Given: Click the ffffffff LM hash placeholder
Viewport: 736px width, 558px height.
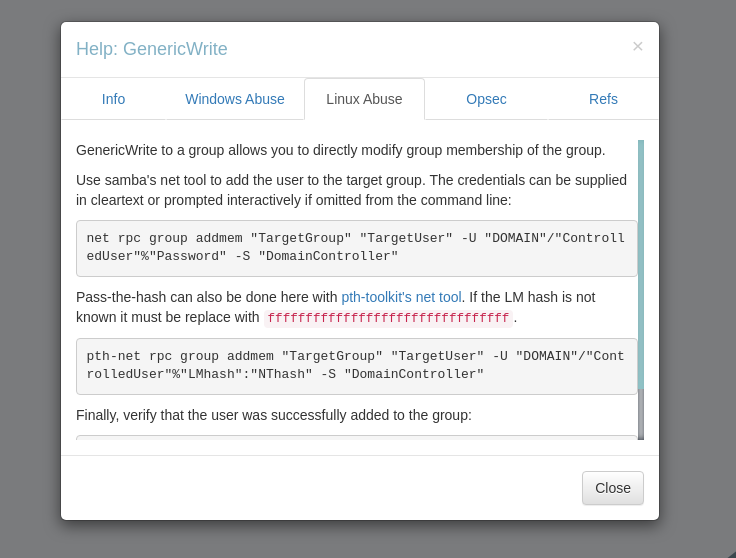Looking at the screenshot, I should coord(388,318).
